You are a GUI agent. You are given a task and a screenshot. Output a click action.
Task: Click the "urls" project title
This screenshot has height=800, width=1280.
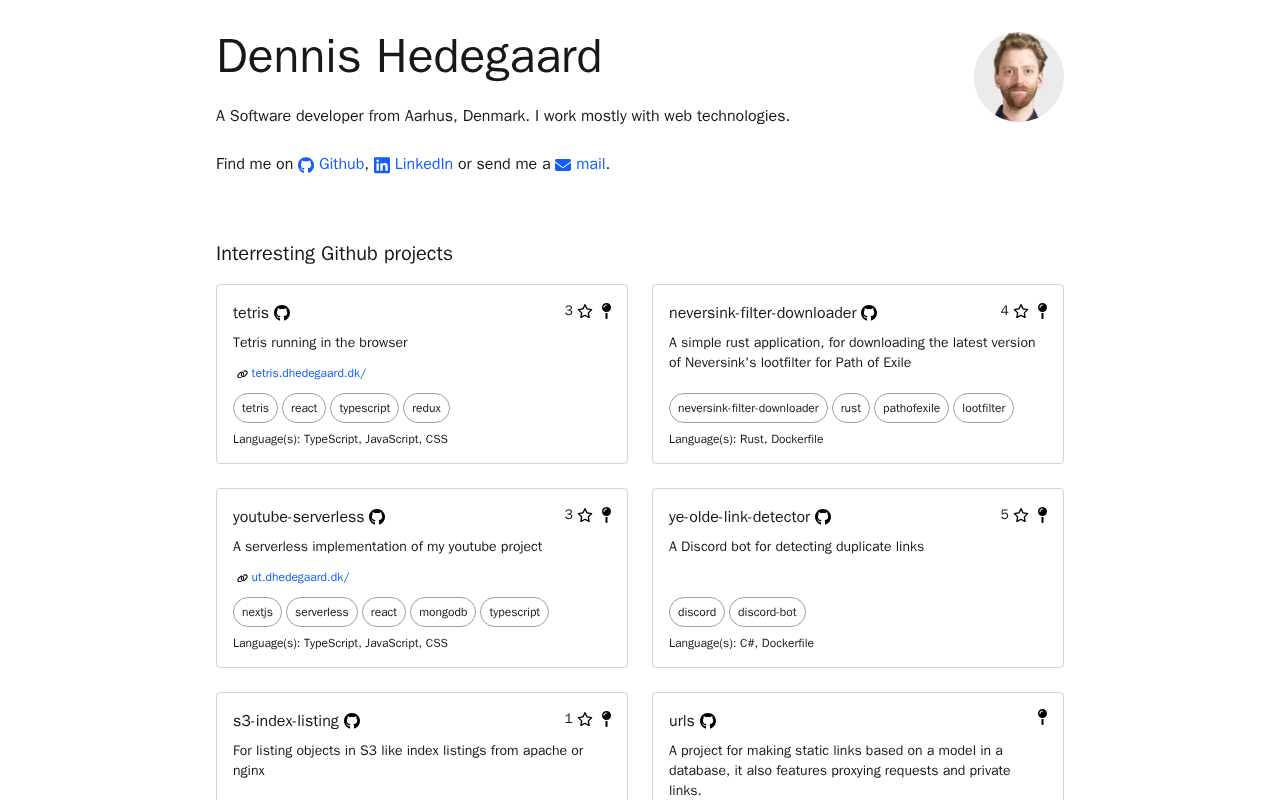[682, 721]
